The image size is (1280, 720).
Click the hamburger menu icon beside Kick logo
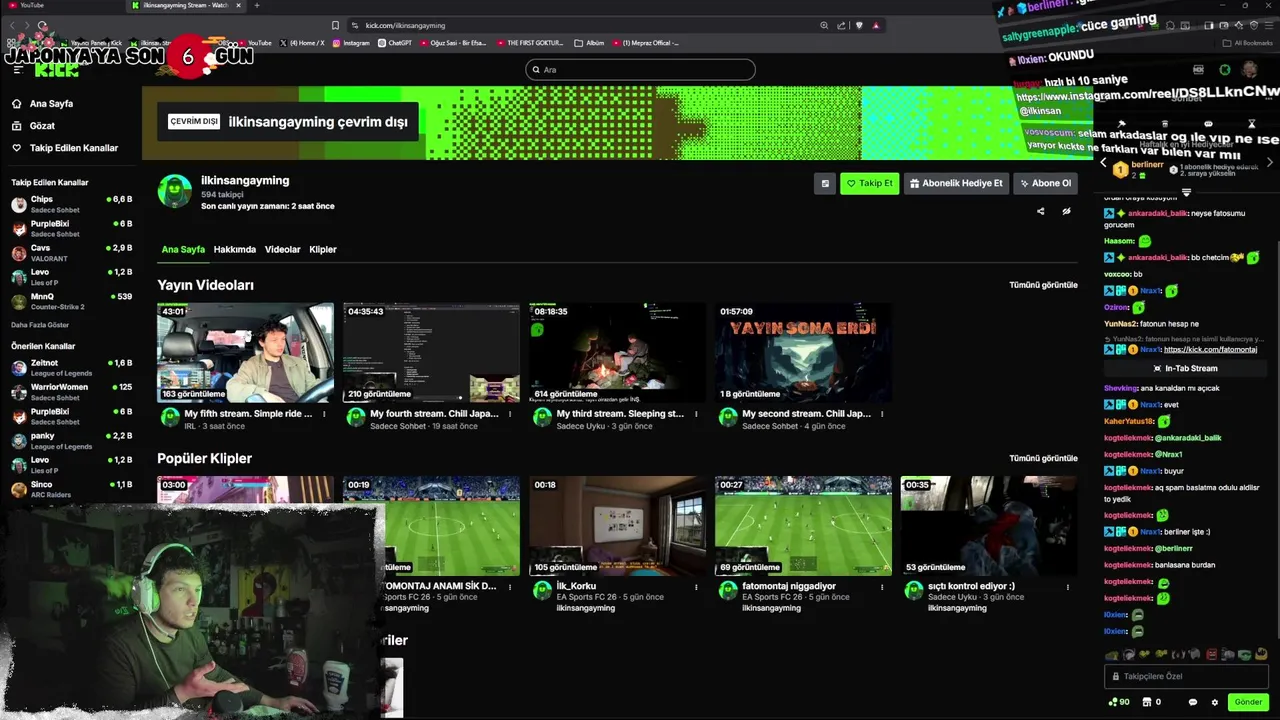point(18,69)
